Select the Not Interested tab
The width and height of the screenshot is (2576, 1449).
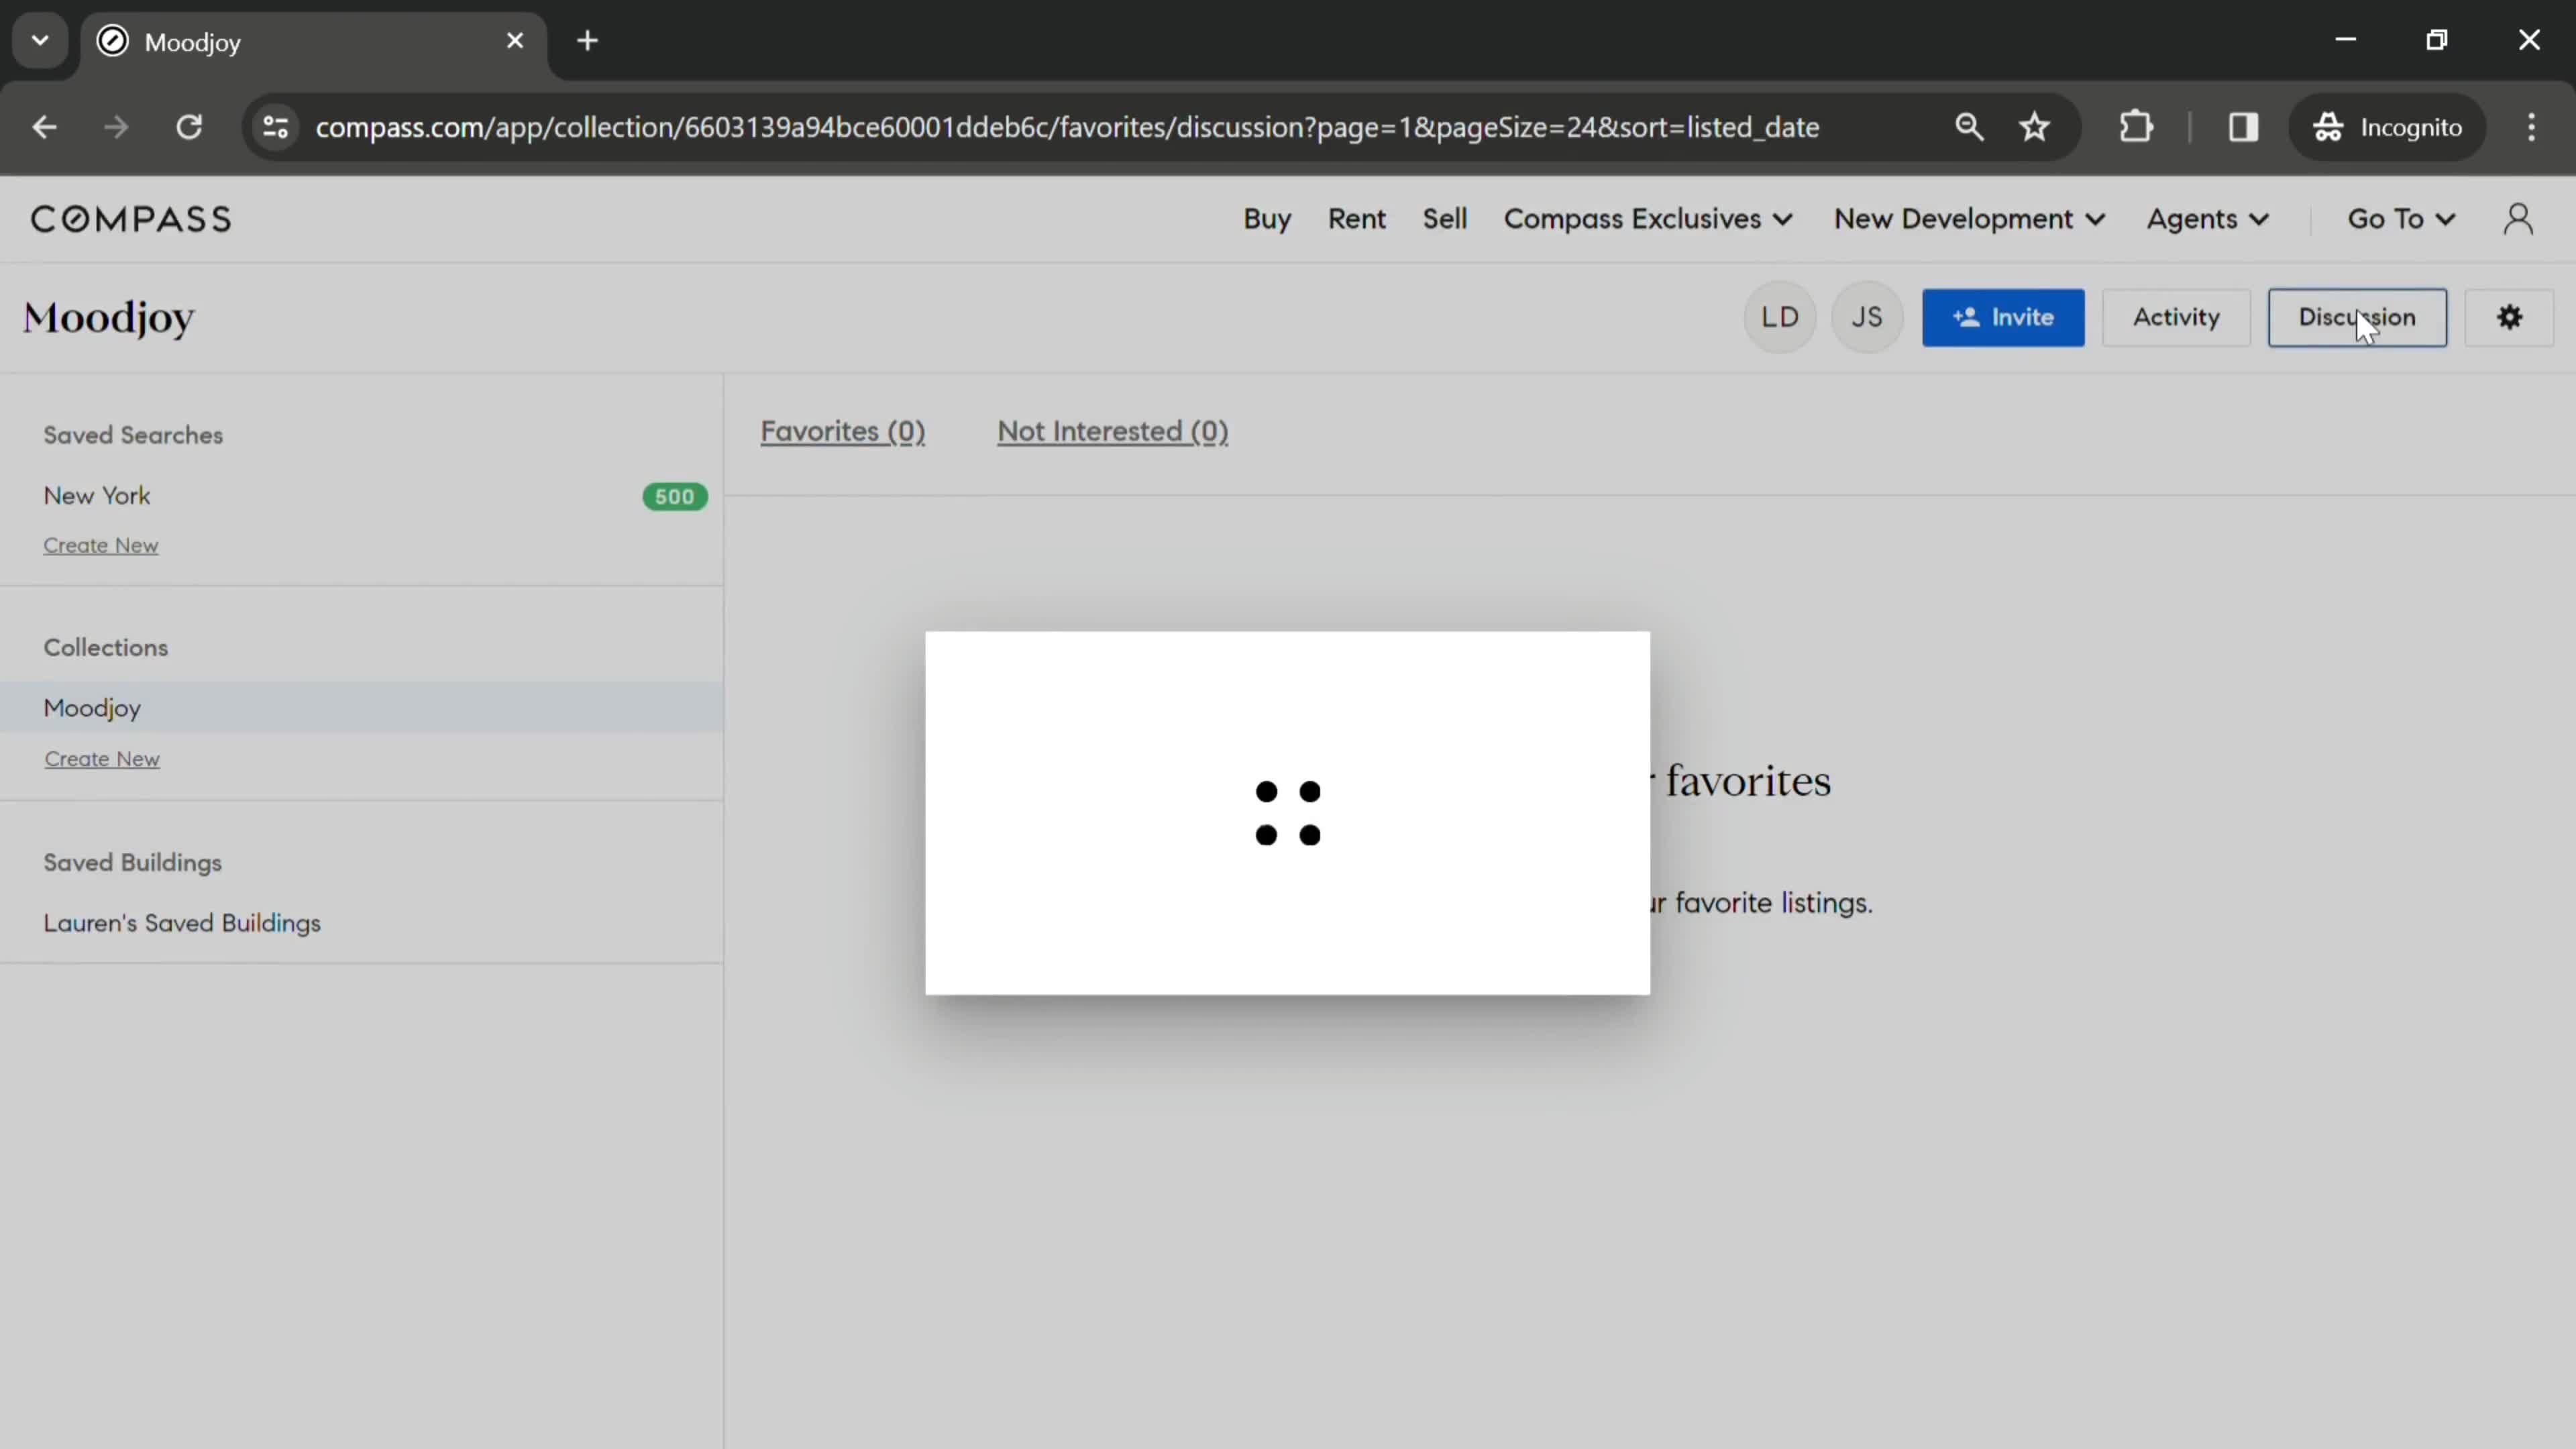[1111, 430]
